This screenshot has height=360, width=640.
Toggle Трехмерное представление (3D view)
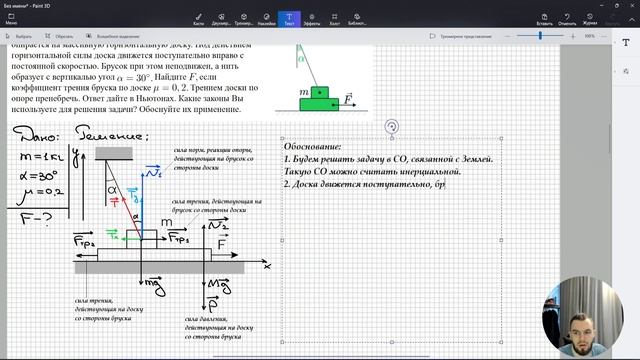461,36
